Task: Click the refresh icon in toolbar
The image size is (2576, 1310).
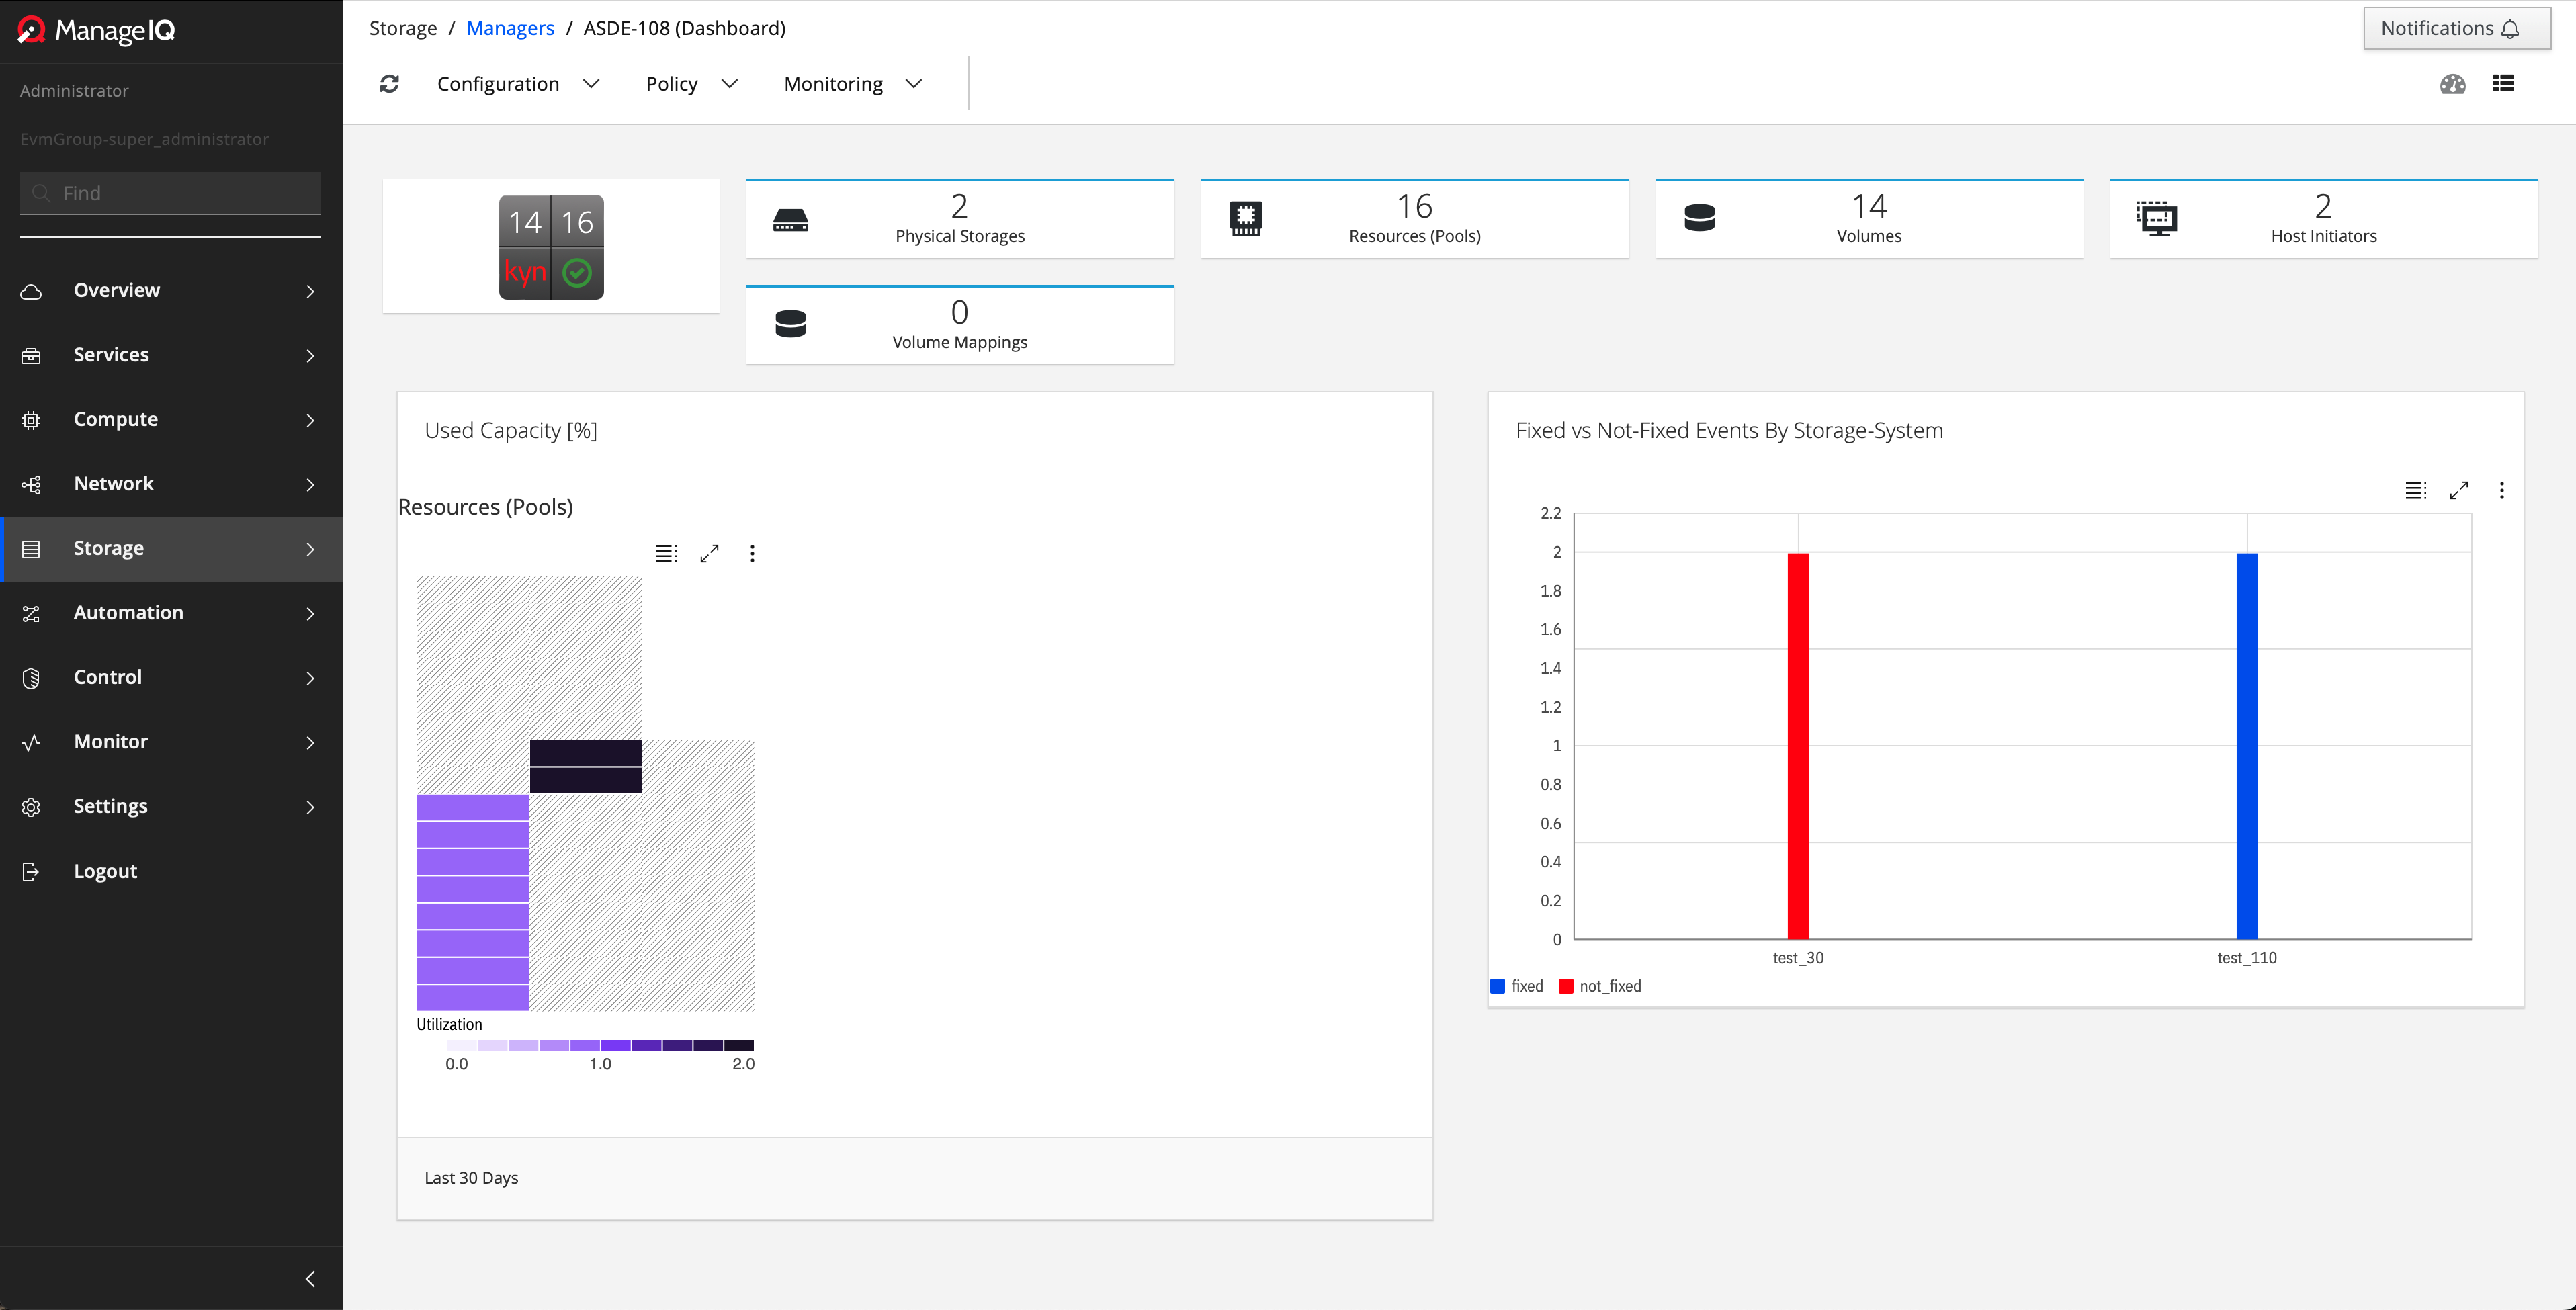Action: (389, 84)
